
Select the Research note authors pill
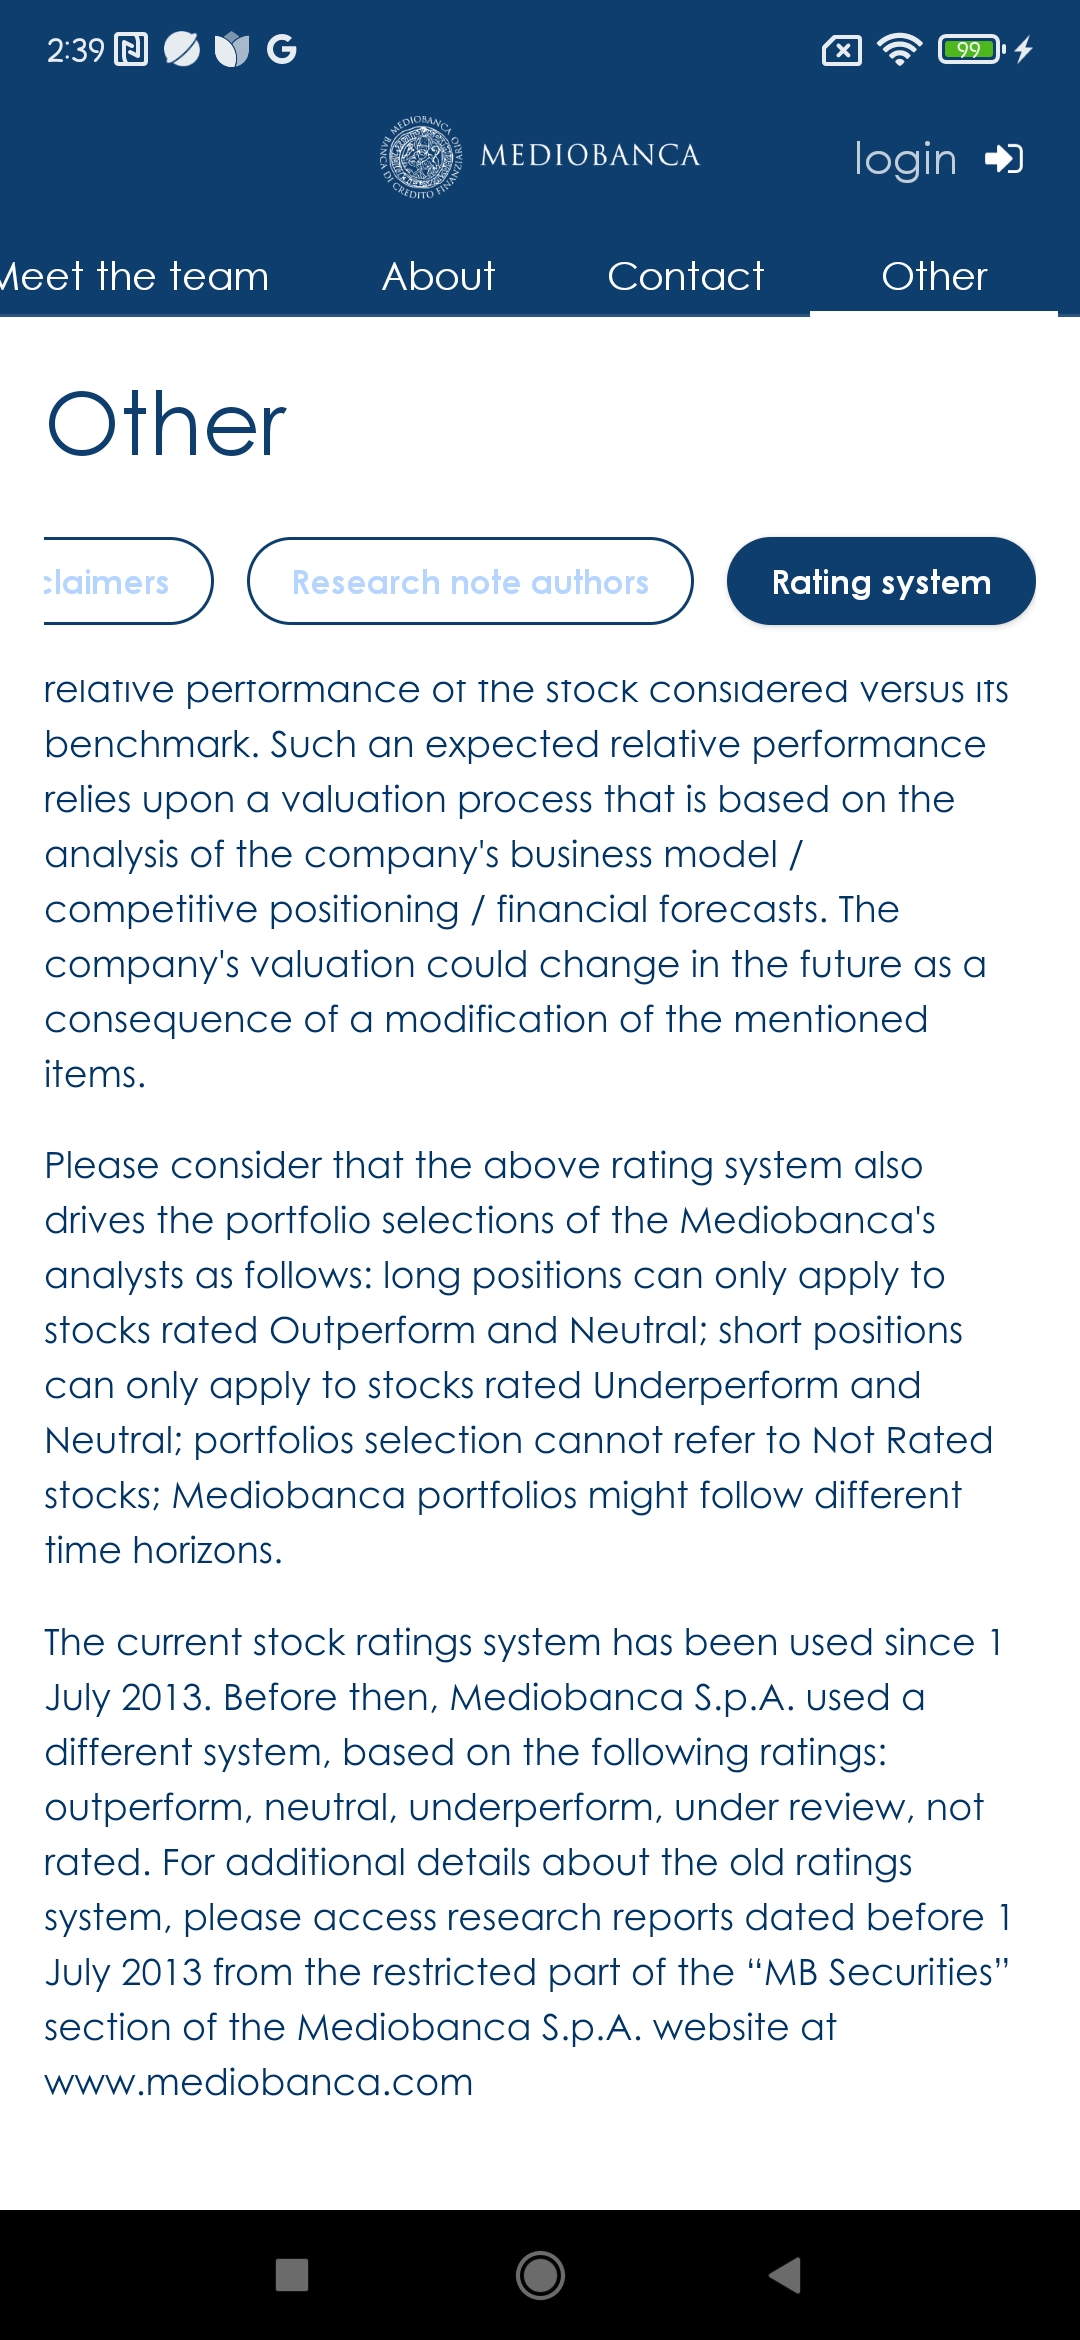(470, 581)
